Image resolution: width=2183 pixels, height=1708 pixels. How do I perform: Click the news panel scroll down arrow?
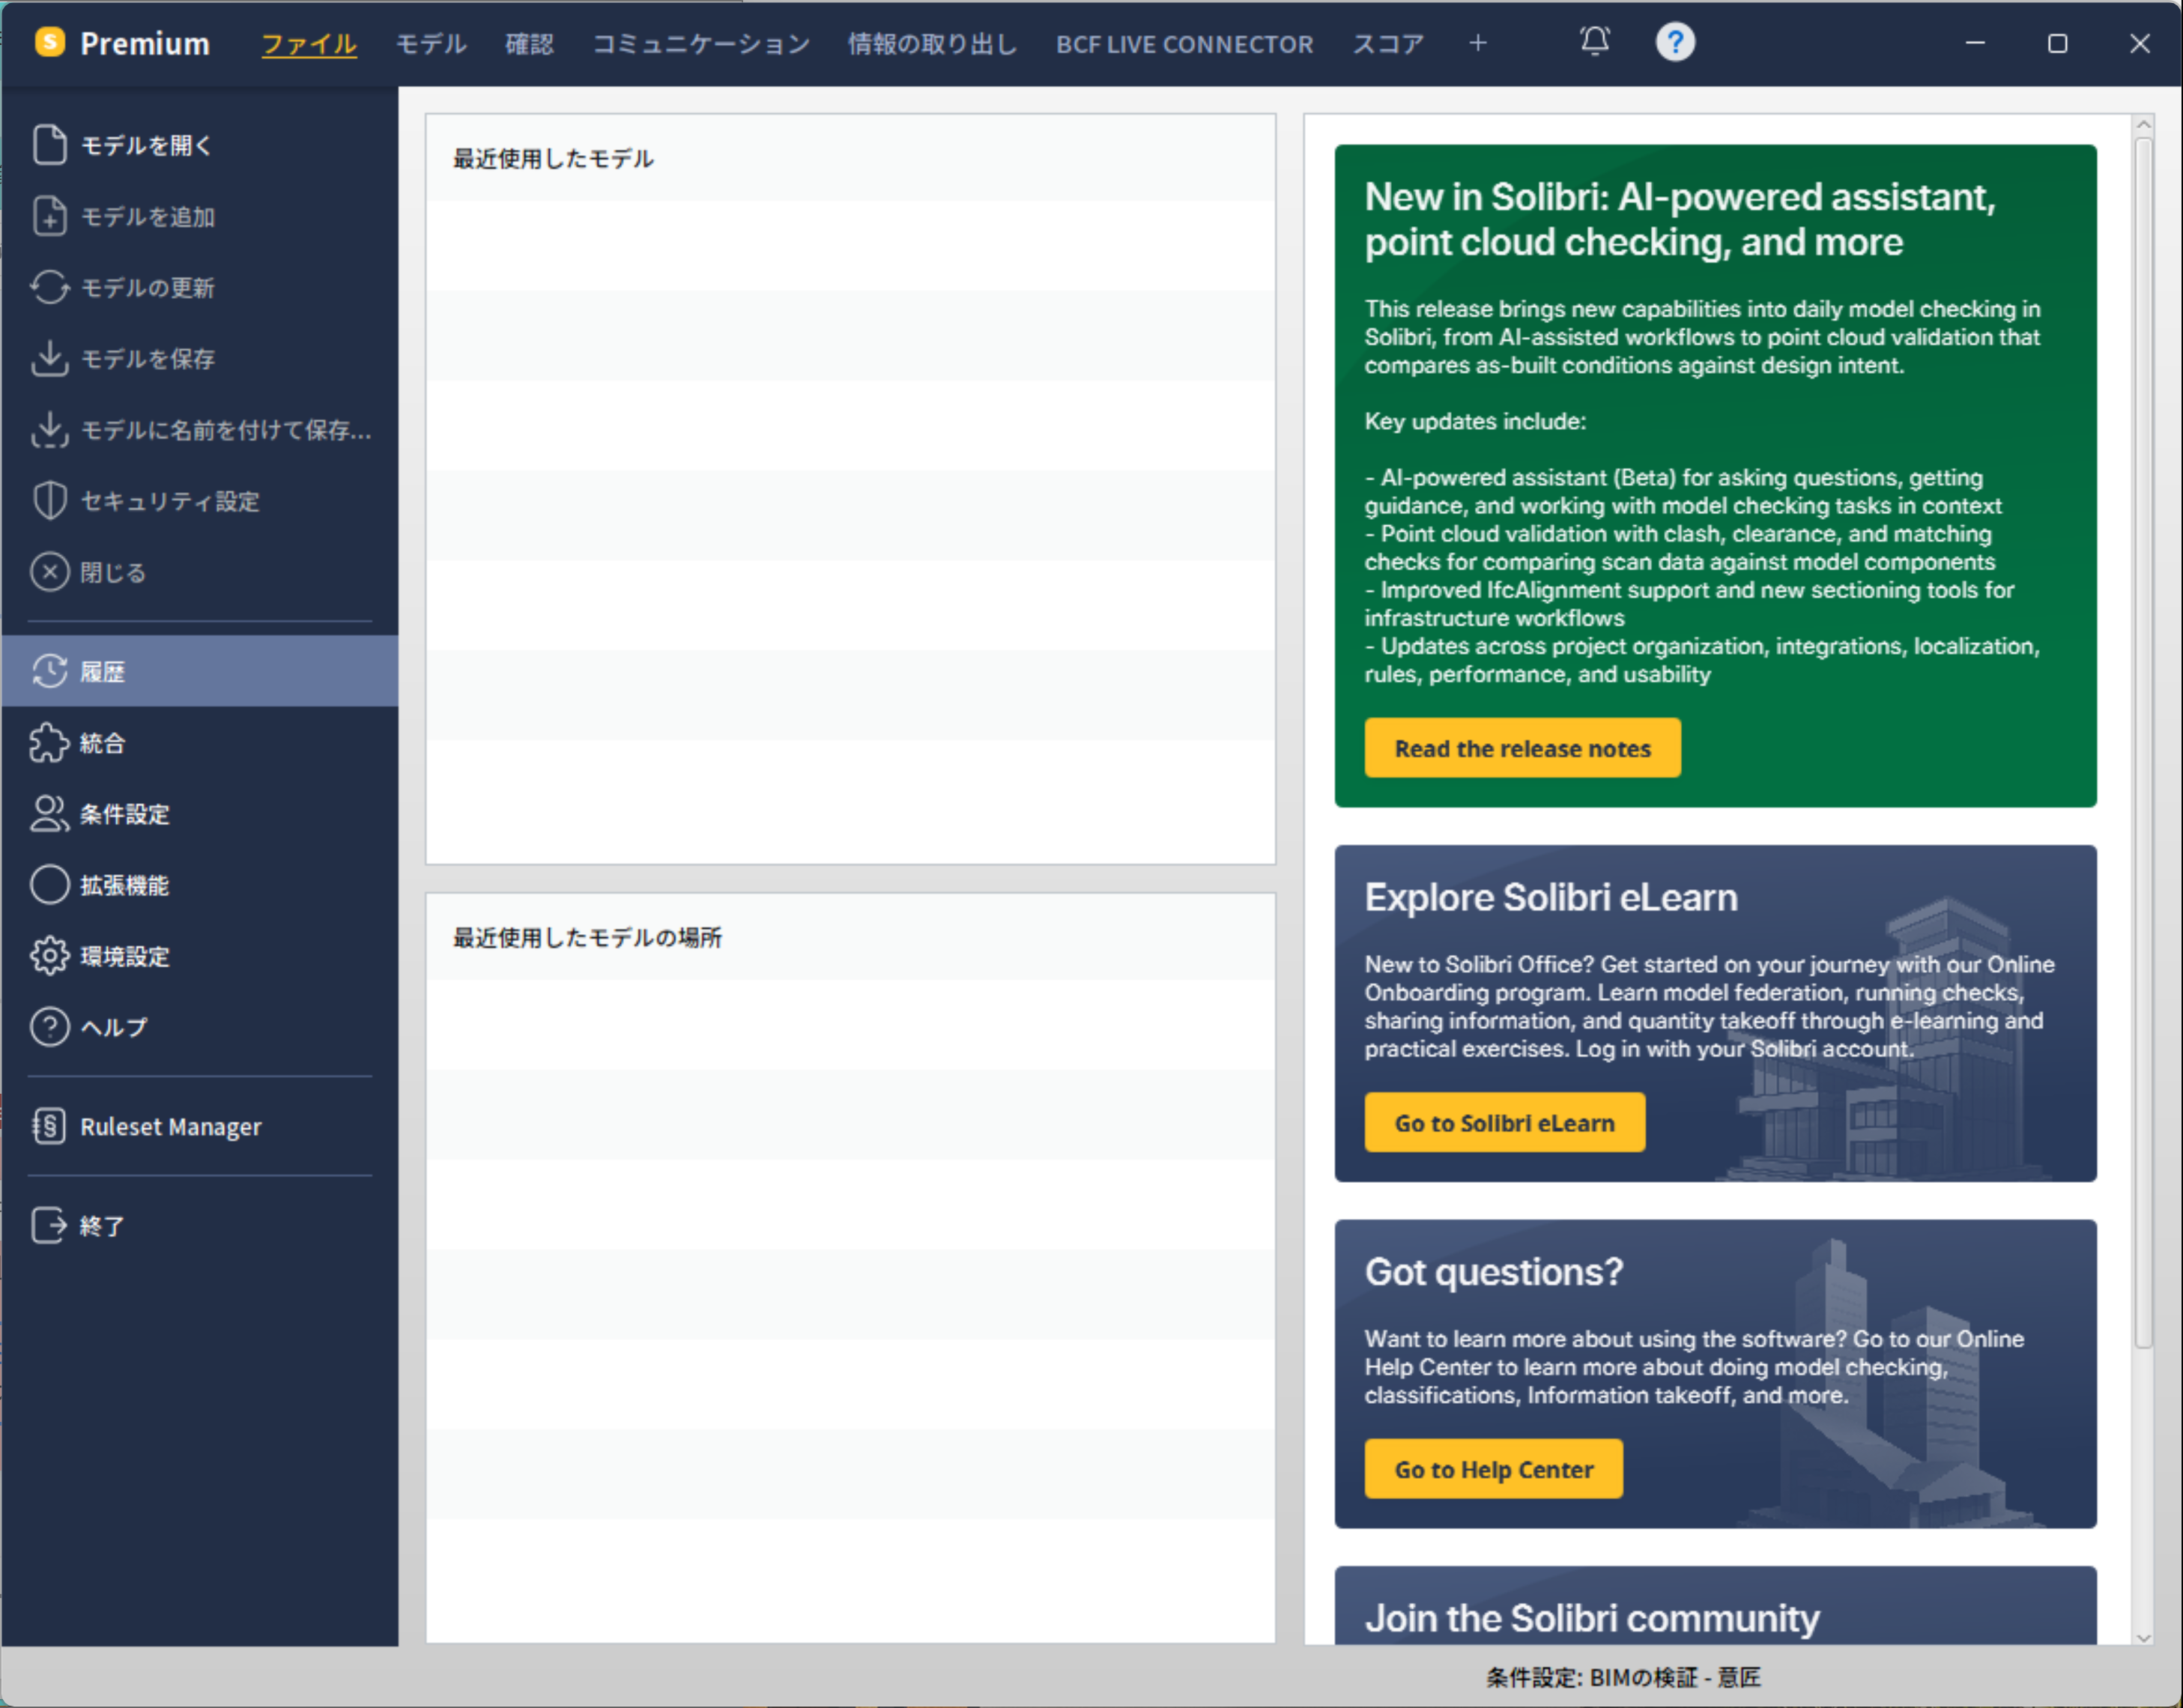pos(2143,1637)
